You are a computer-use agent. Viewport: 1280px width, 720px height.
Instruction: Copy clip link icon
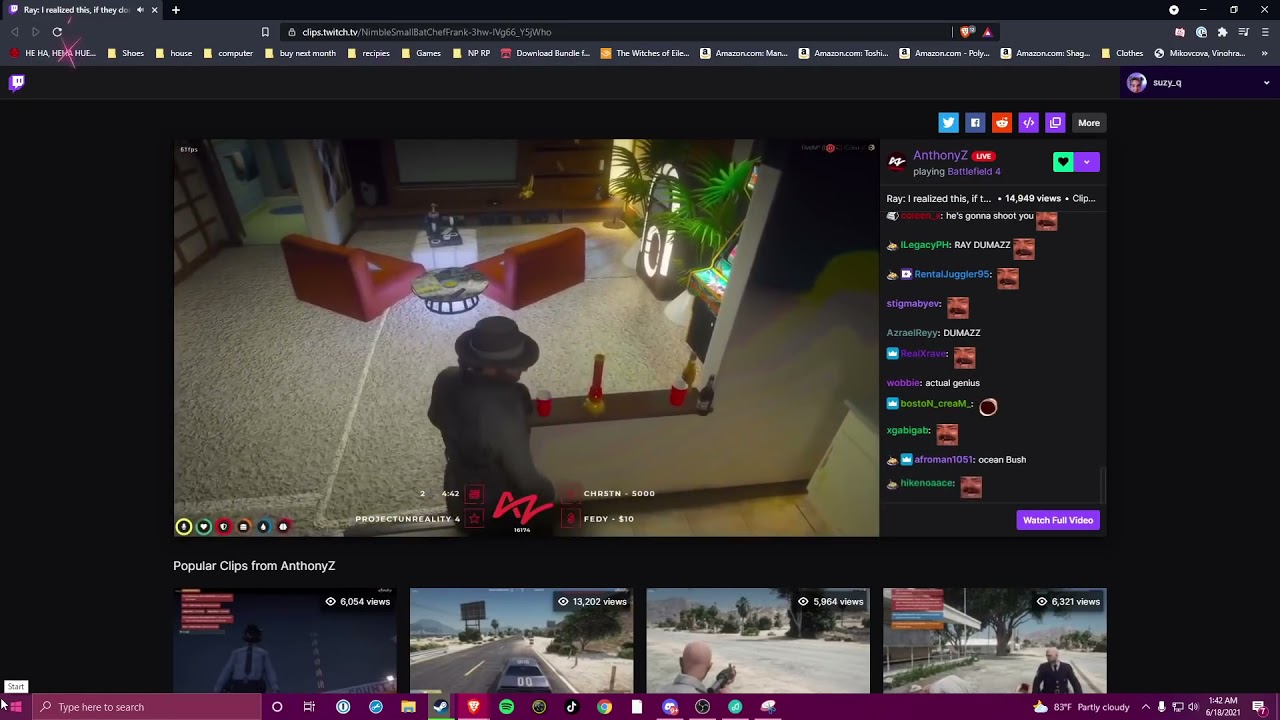[x=1055, y=123]
